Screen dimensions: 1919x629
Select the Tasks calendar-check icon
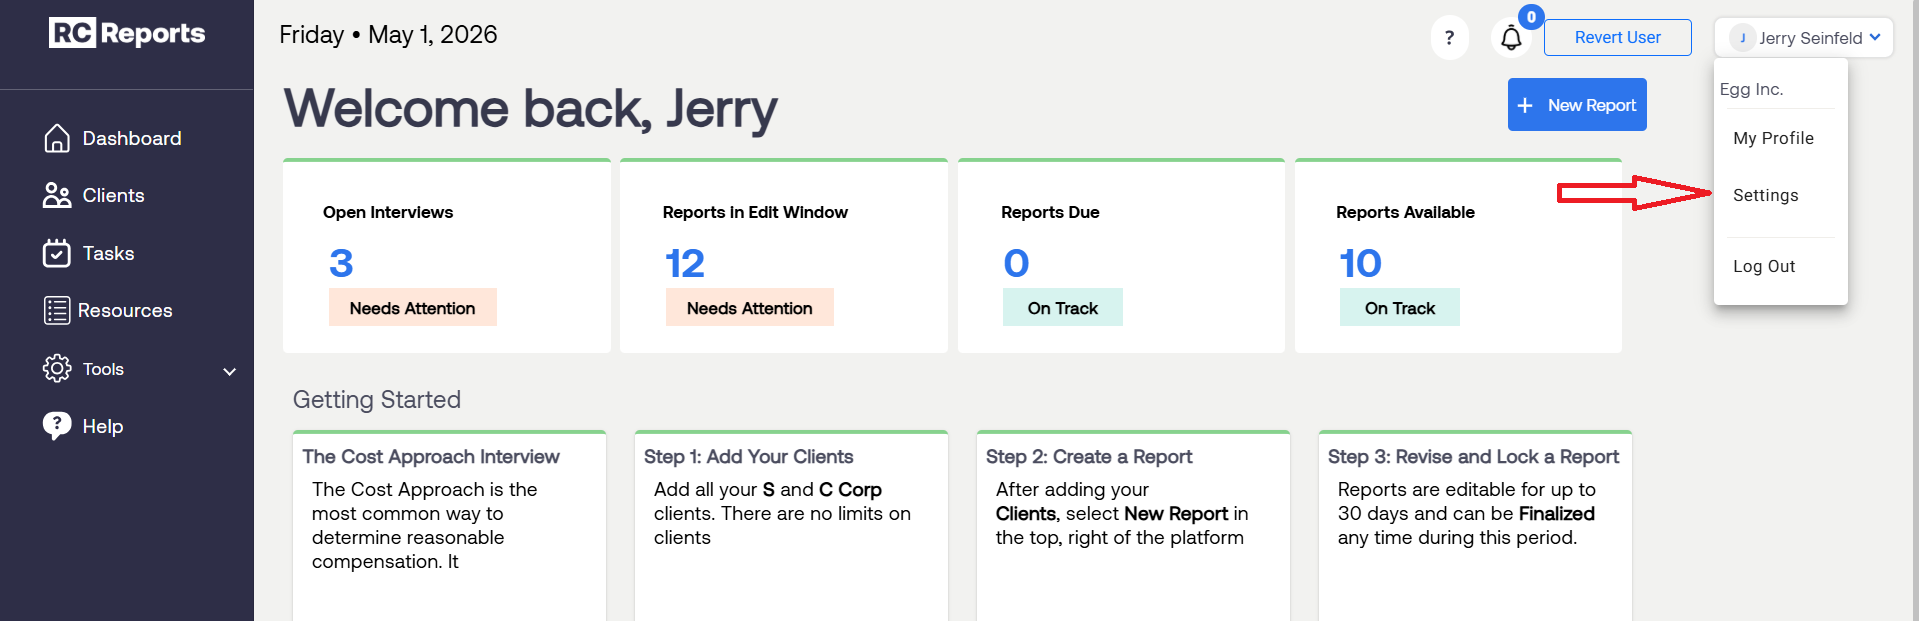pos(57,253)
